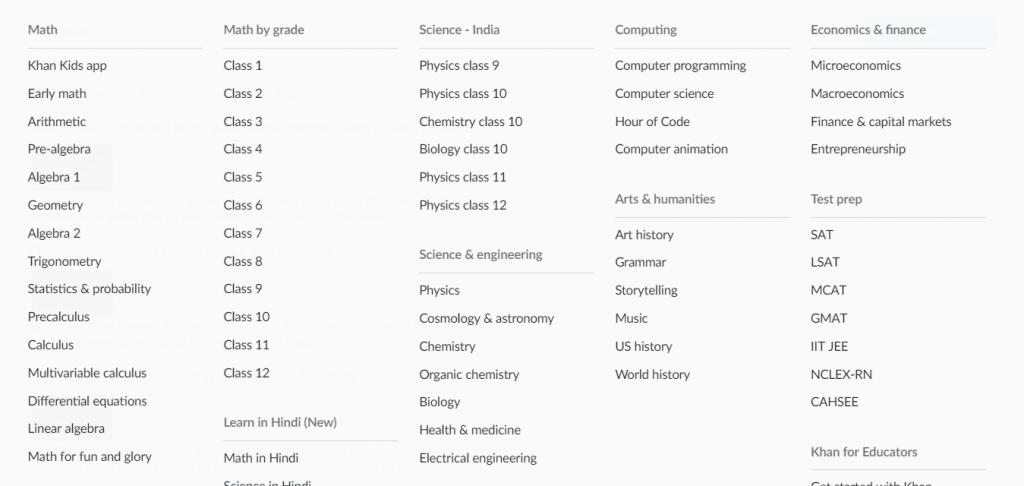
Task: Select Class 12 math grade
Action: (x=246, y=373)
